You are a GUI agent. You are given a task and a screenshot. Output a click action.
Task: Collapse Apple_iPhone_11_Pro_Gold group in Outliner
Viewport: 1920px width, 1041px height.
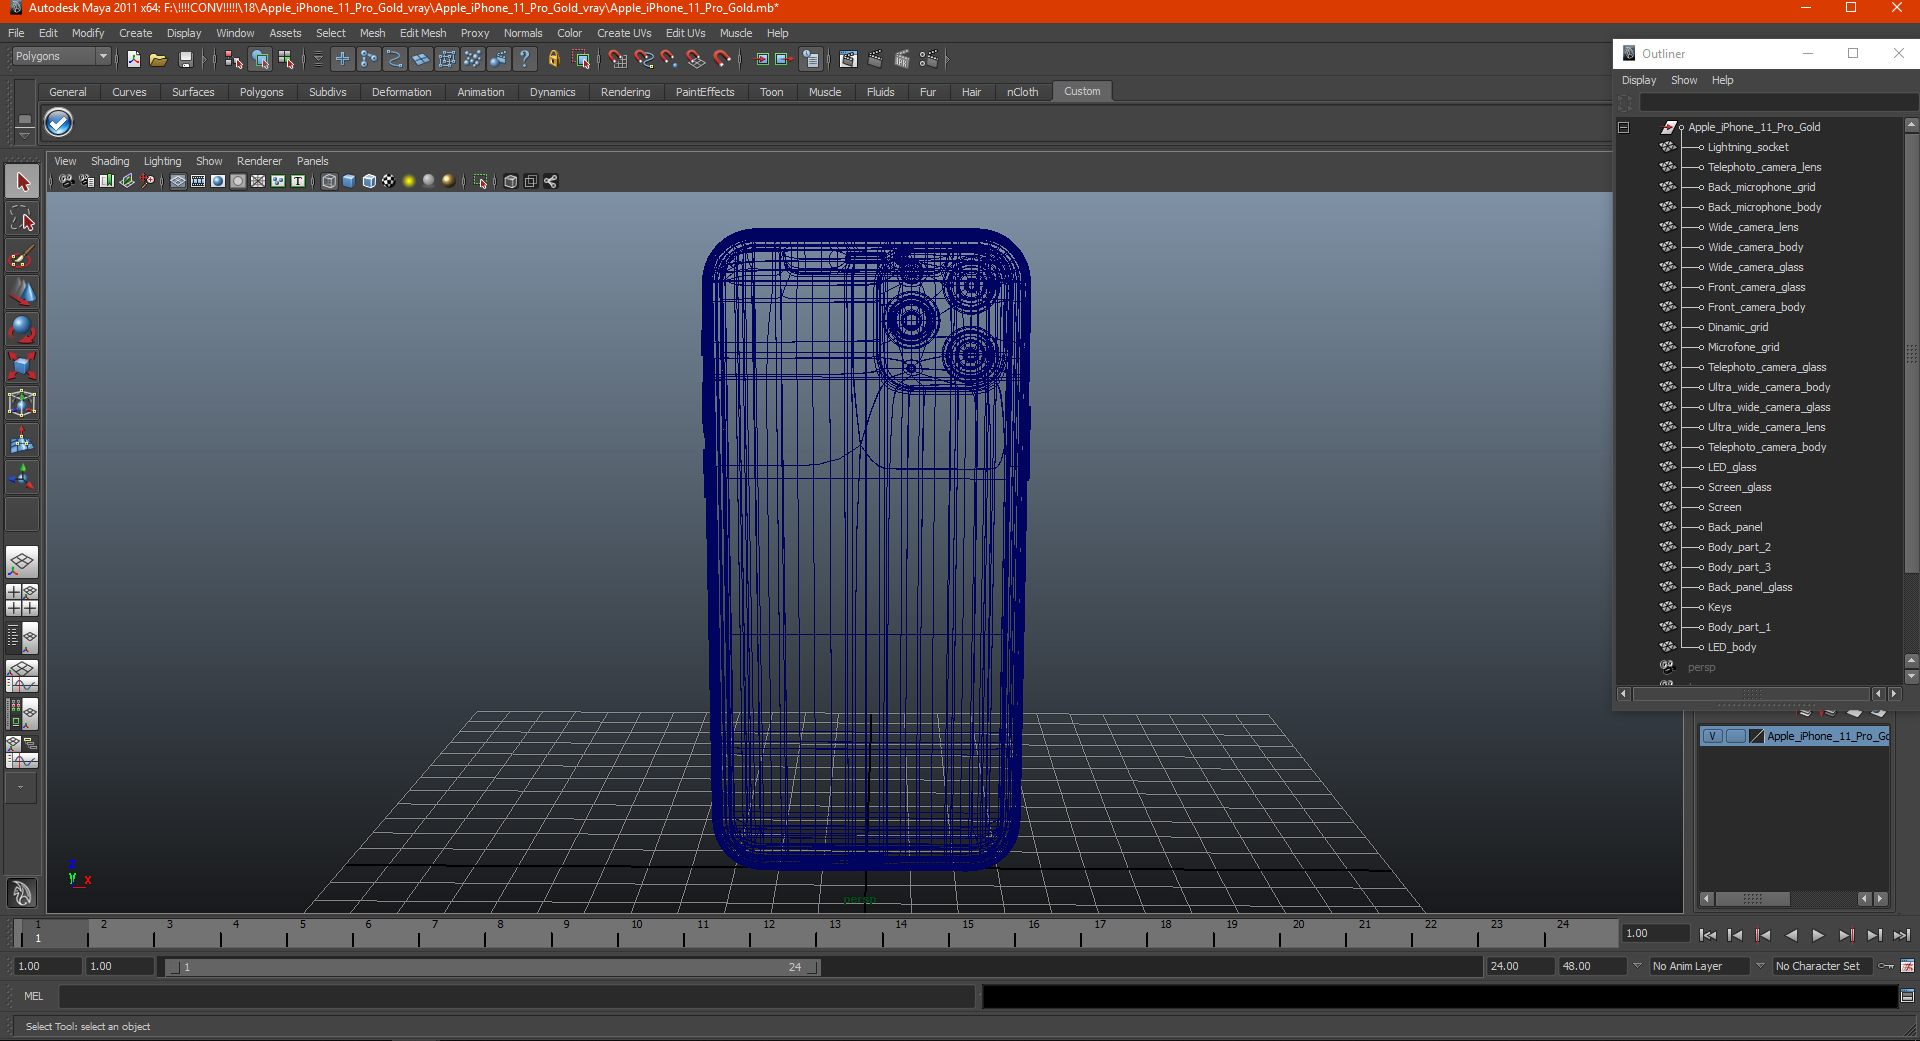coord(1624,127)
